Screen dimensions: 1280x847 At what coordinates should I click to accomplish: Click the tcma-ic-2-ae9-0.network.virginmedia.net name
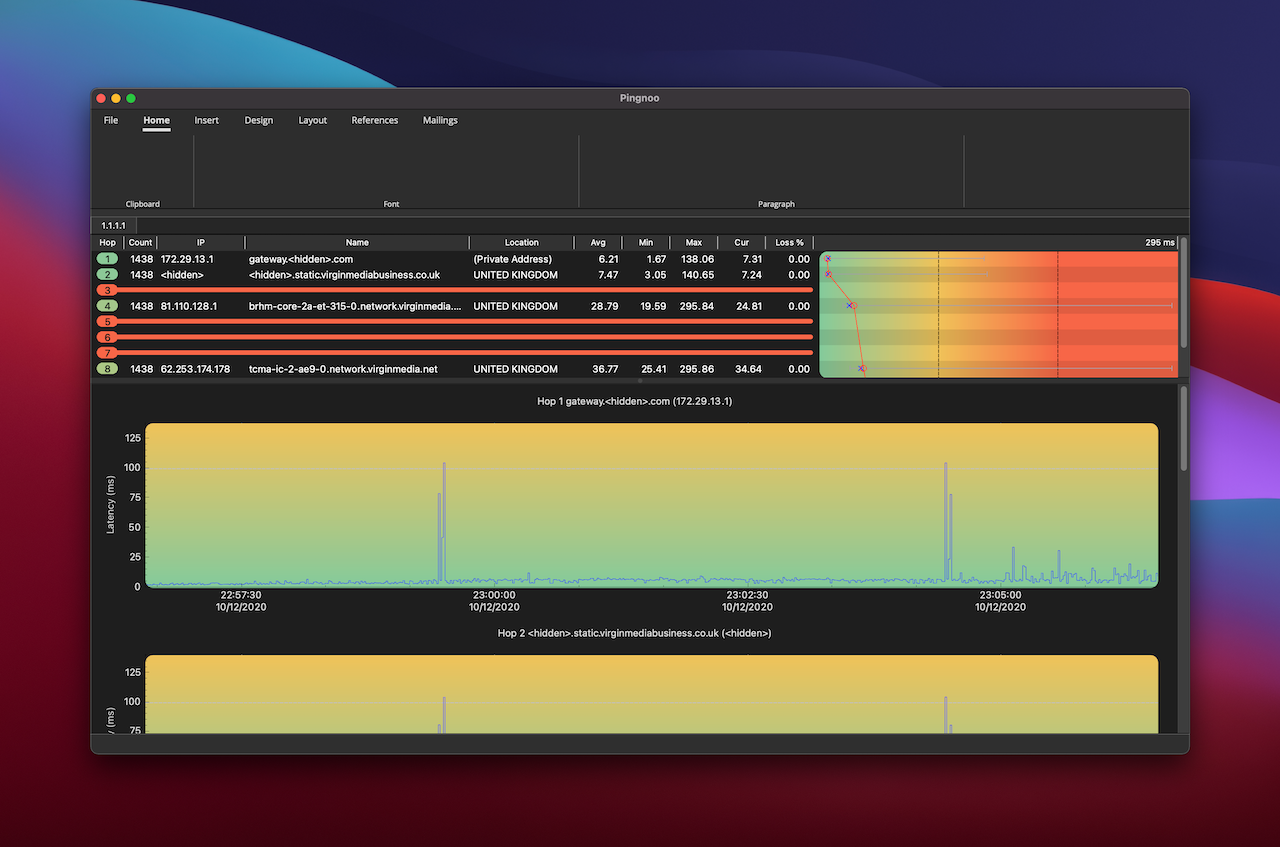click(343, 369)
